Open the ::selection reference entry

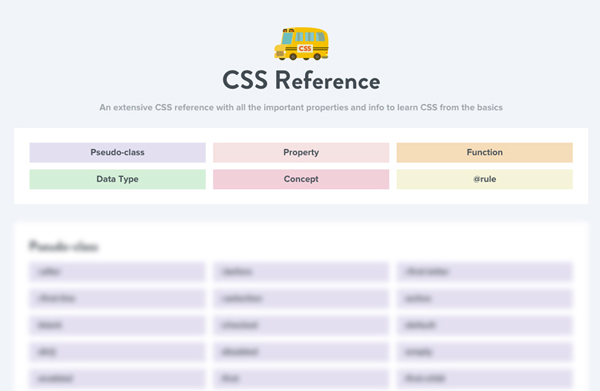coord(301,298)
